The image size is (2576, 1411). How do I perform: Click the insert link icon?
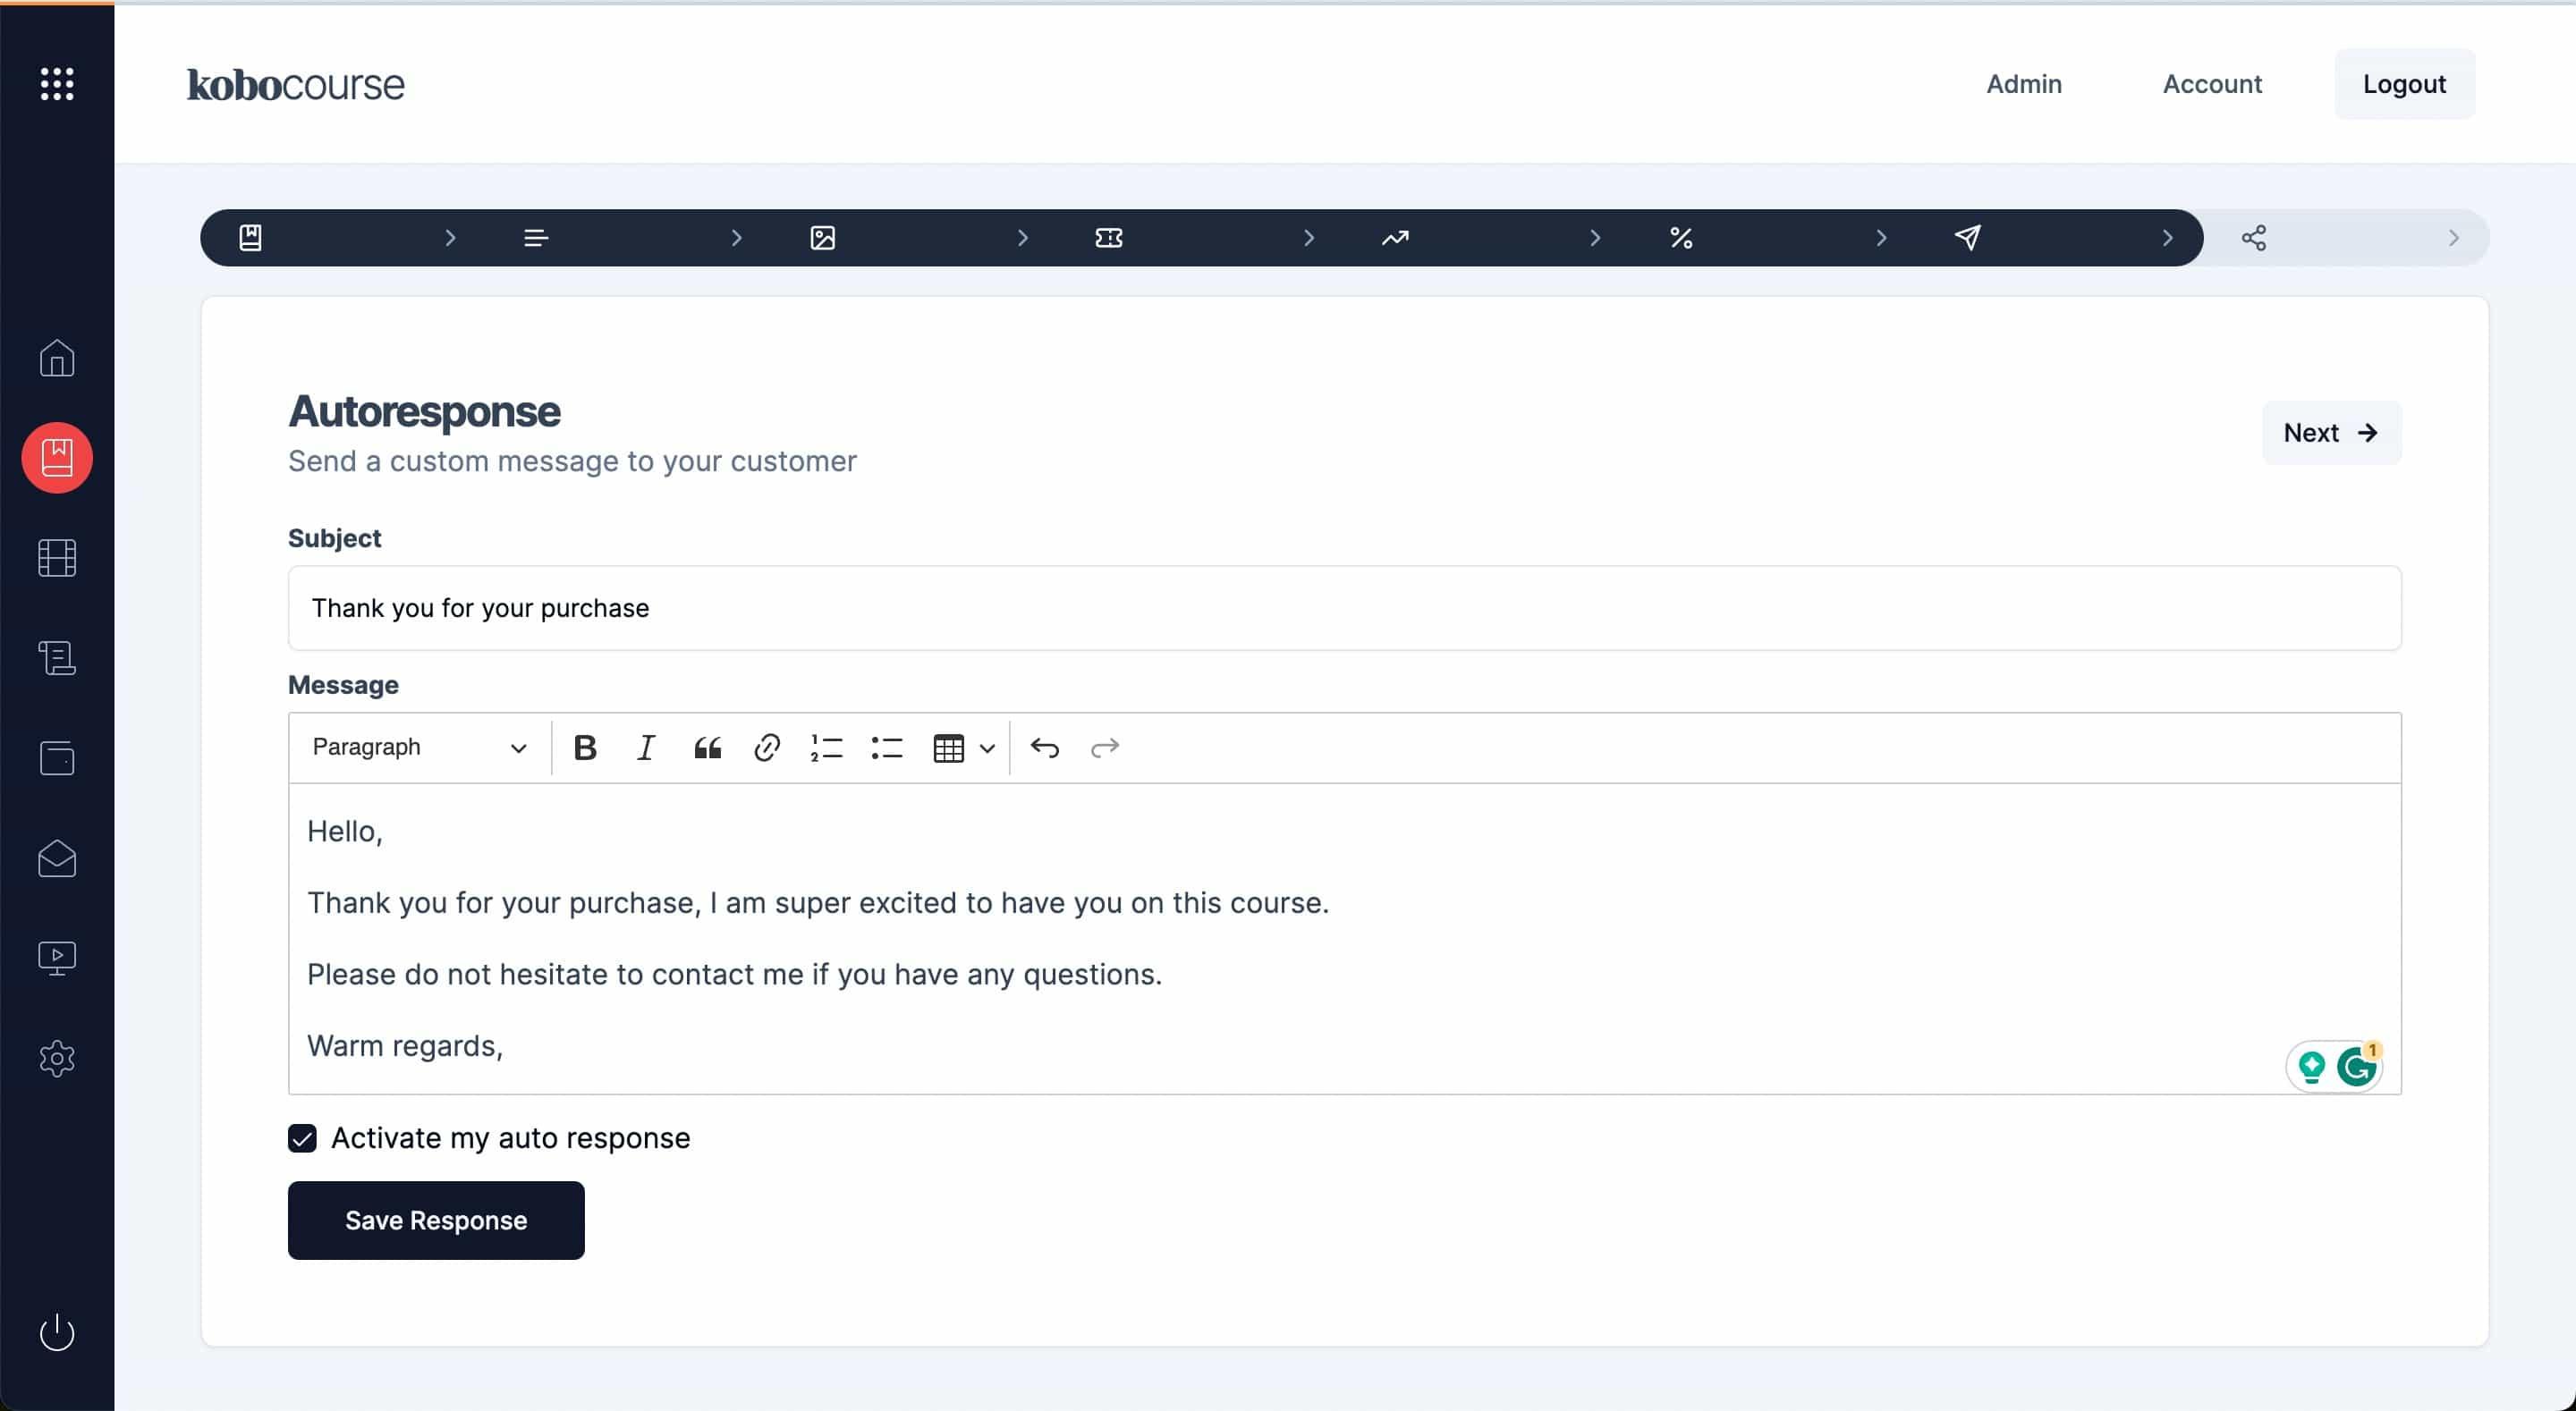(767, 748)
